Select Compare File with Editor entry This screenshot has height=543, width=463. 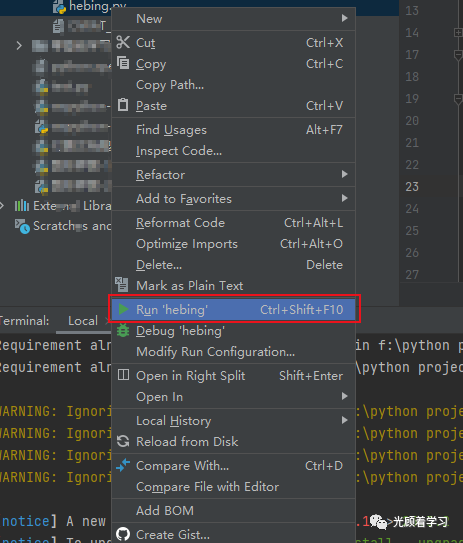pyautogui.click(x=234, y=487)
